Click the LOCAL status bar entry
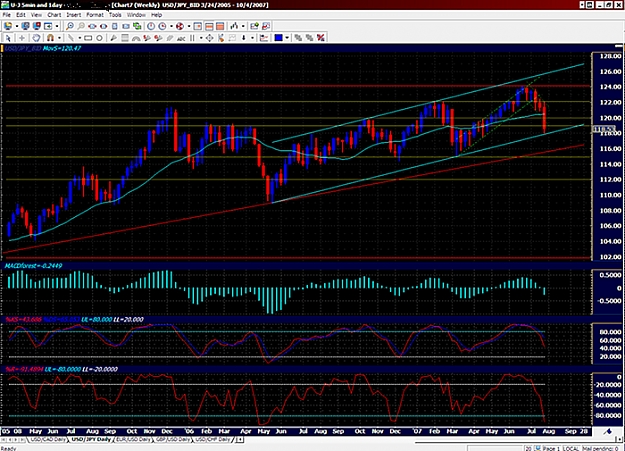 571,449
